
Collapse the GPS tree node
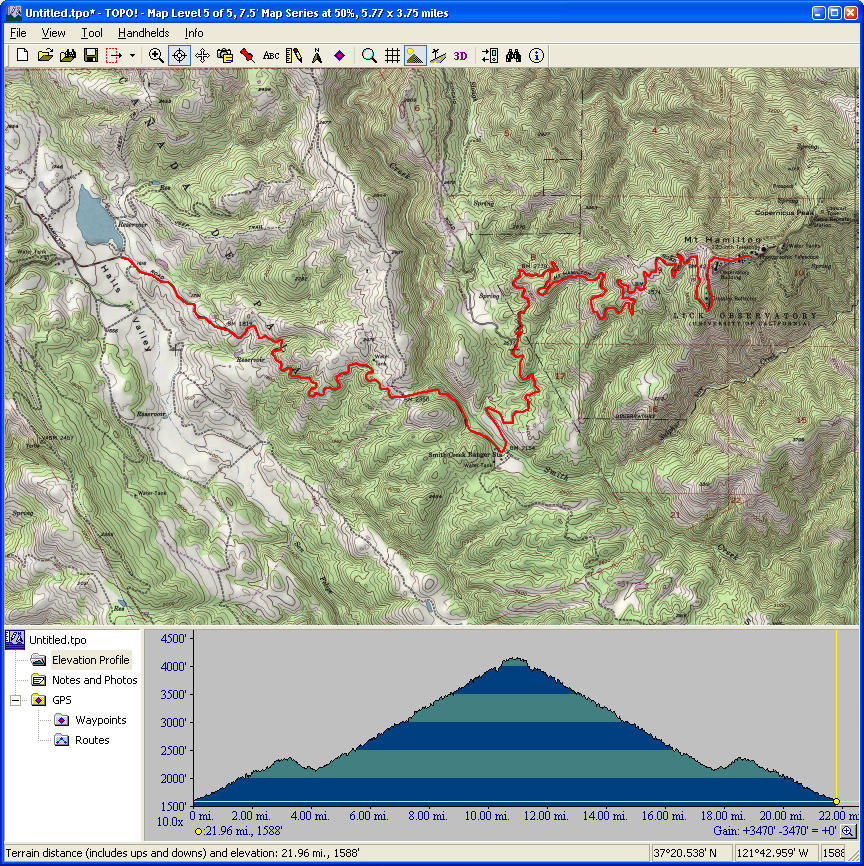[16, 700]
